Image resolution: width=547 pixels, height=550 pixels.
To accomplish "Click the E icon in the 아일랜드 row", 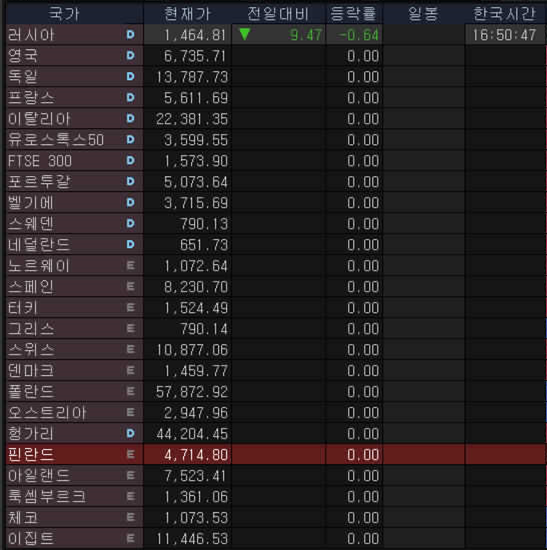I will [x=131, y=476].
